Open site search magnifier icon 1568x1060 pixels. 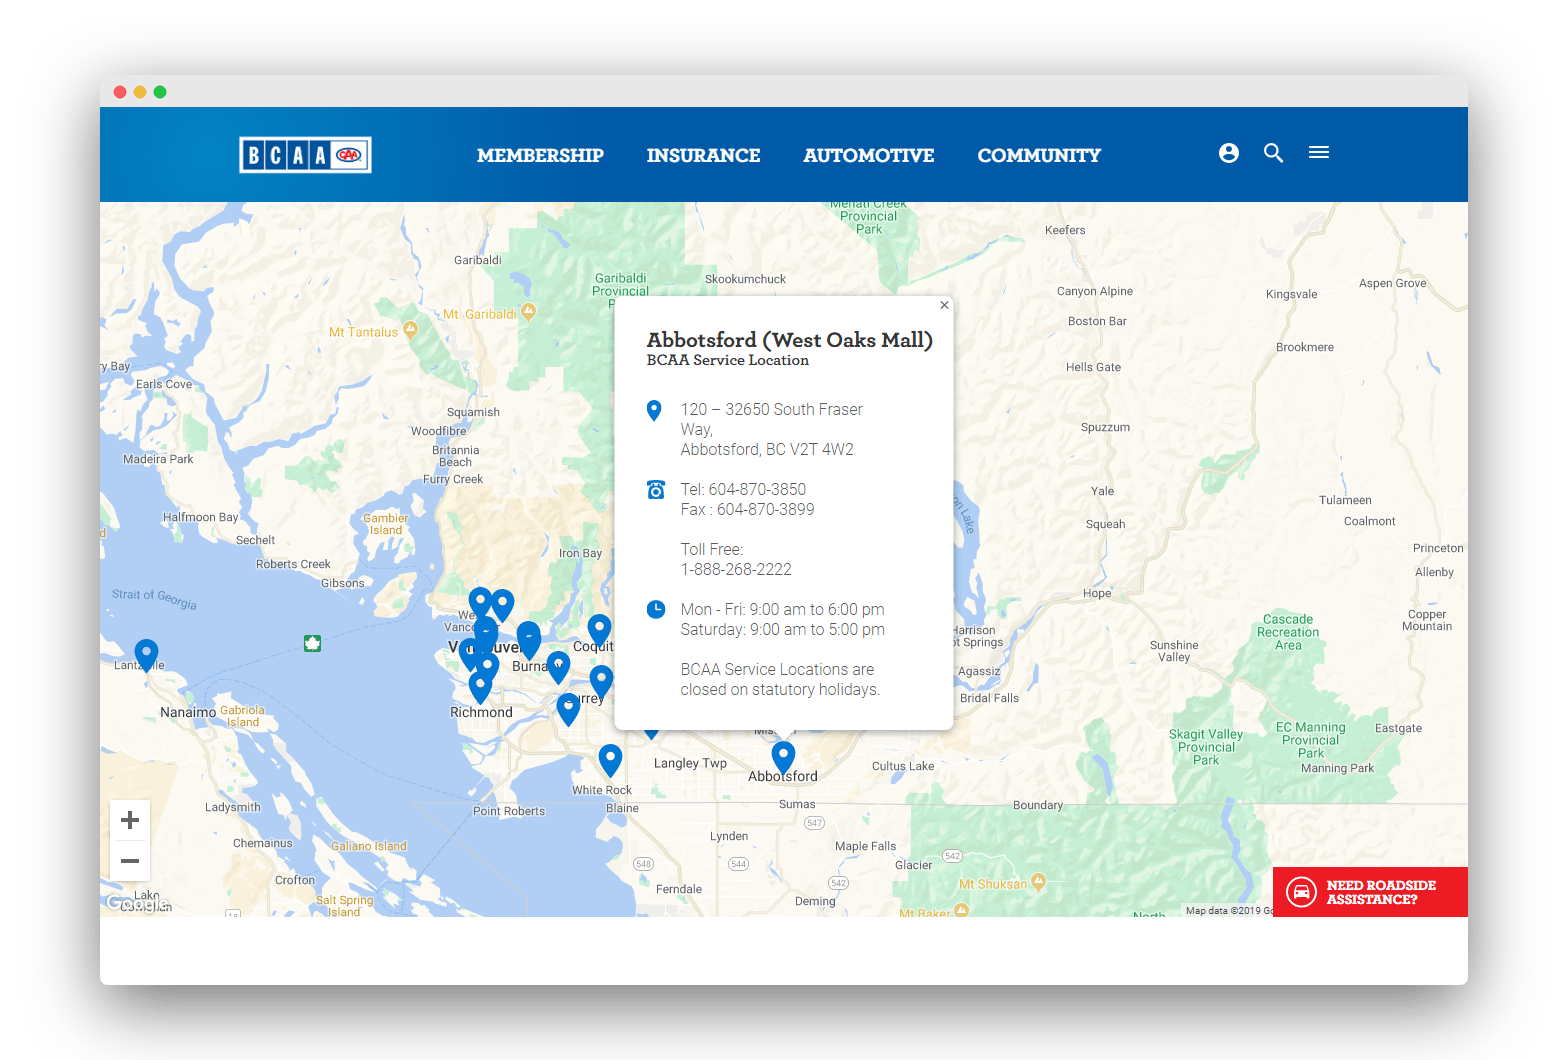1273,153
